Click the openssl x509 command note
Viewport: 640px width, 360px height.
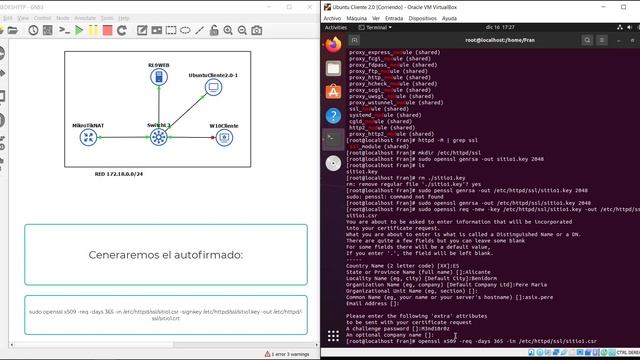[x=166, y=315]
